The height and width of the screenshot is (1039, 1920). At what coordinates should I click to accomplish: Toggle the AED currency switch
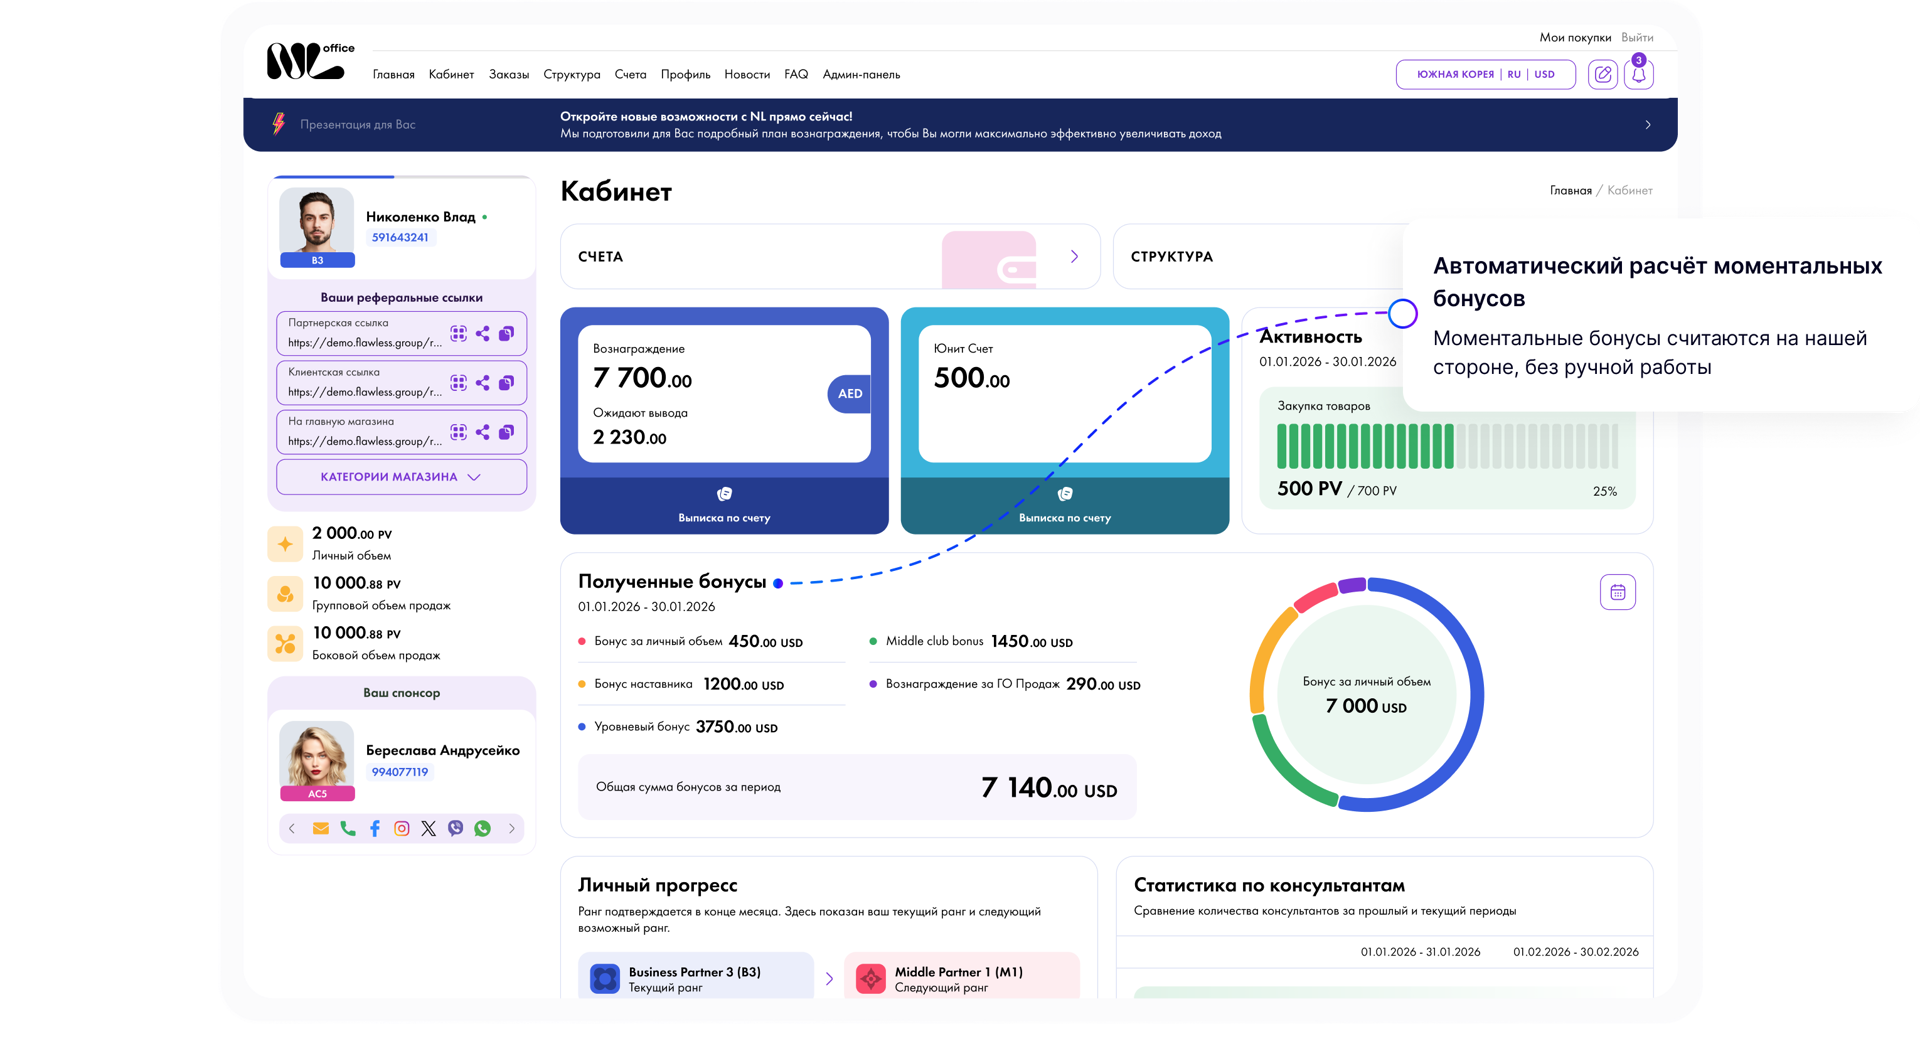pyautogui.click(x=849, y=394)
